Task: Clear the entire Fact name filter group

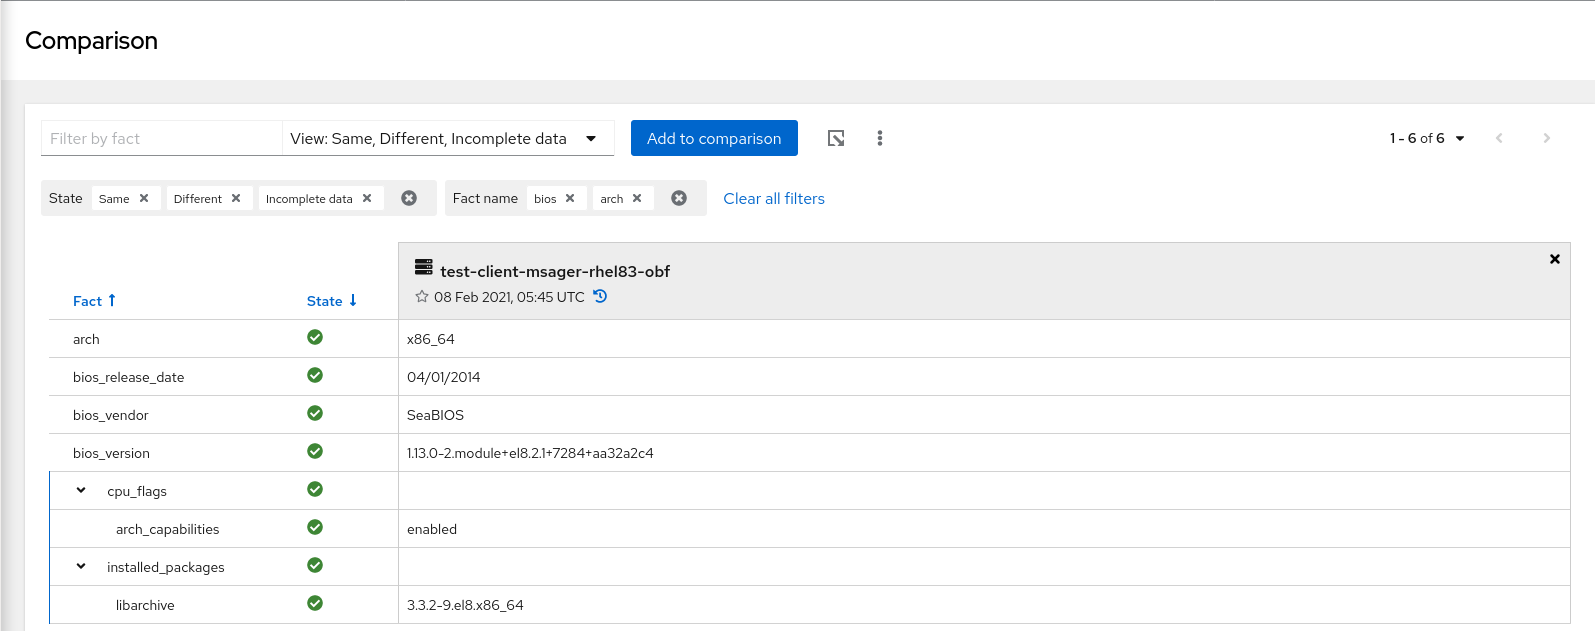Action: [x=679, y=198]
